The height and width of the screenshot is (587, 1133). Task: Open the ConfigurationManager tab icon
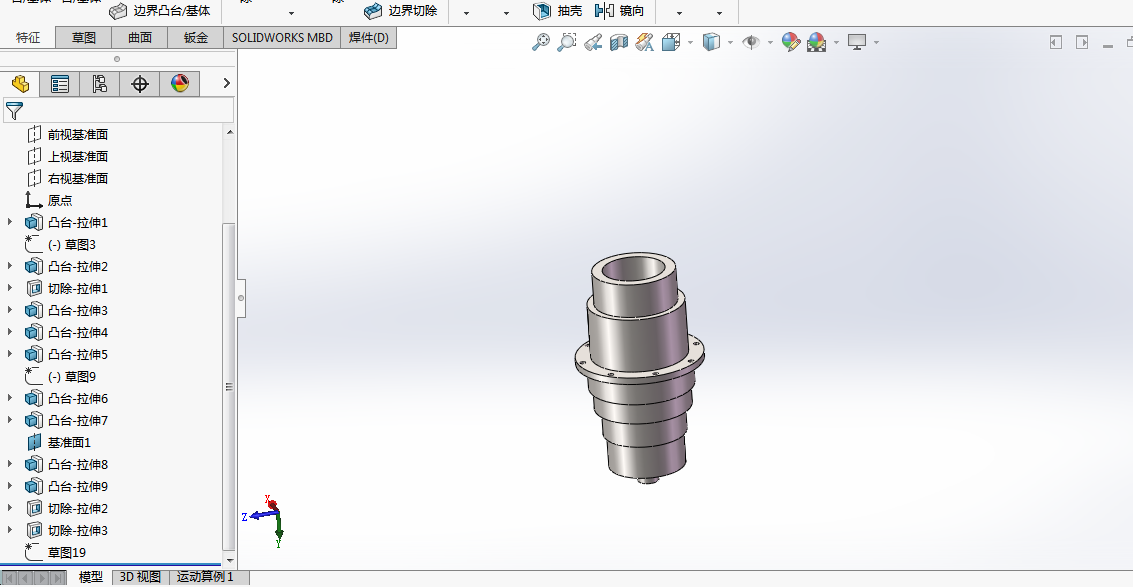pos(100,84)
